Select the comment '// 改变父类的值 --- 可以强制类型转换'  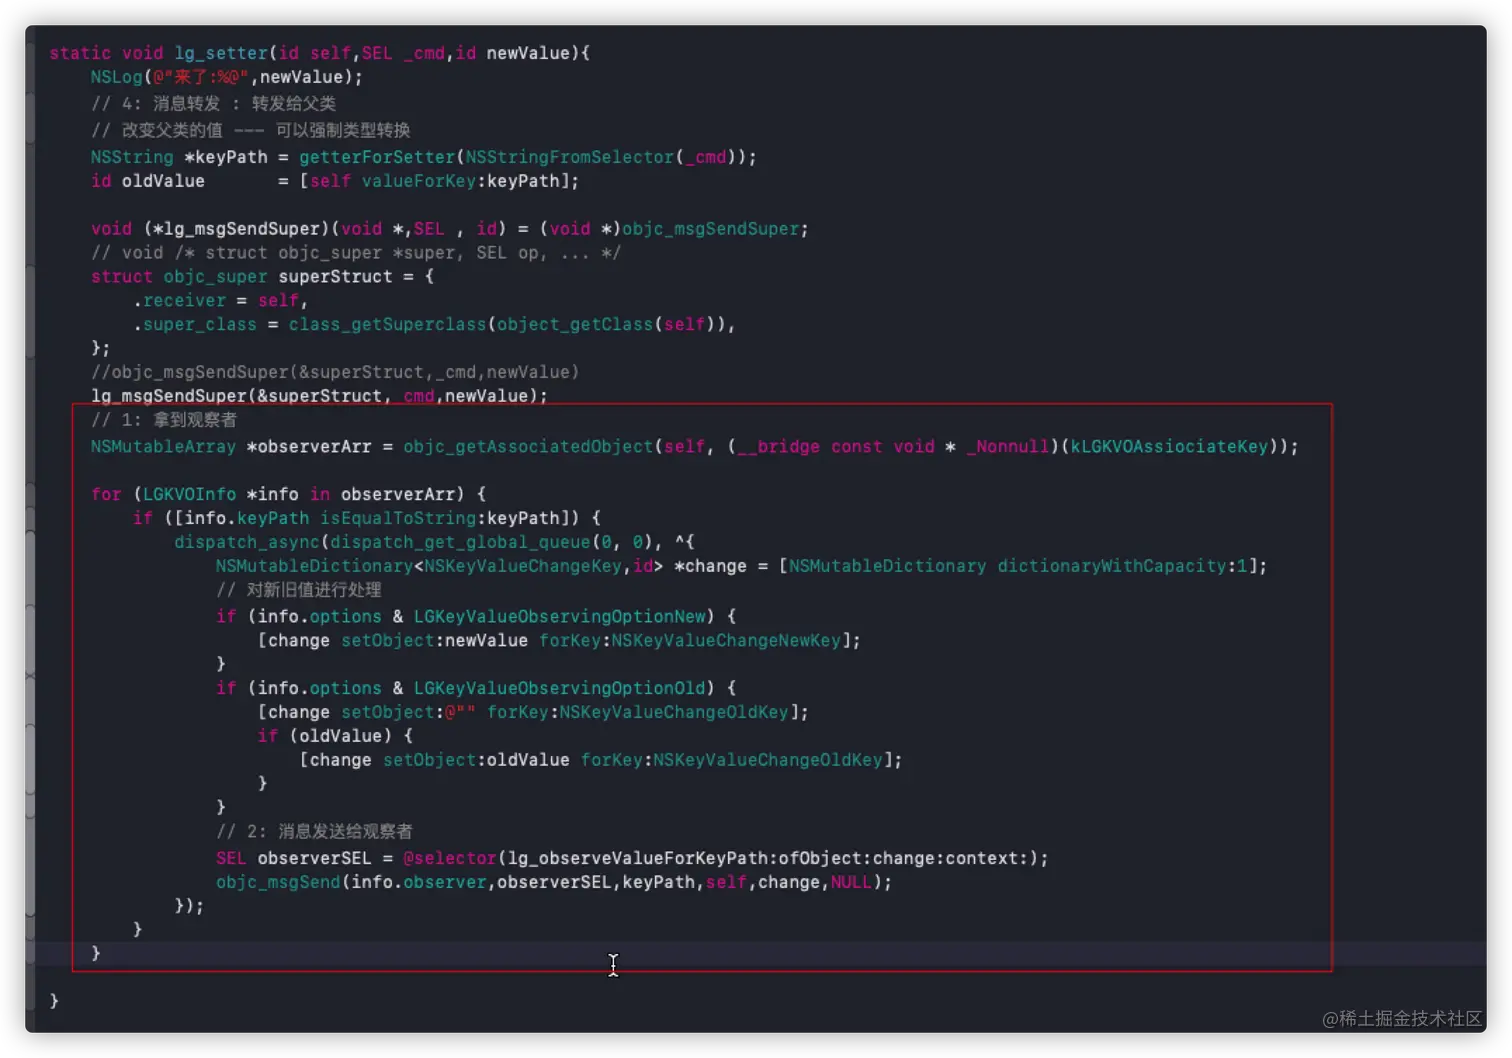pos(250,130)
